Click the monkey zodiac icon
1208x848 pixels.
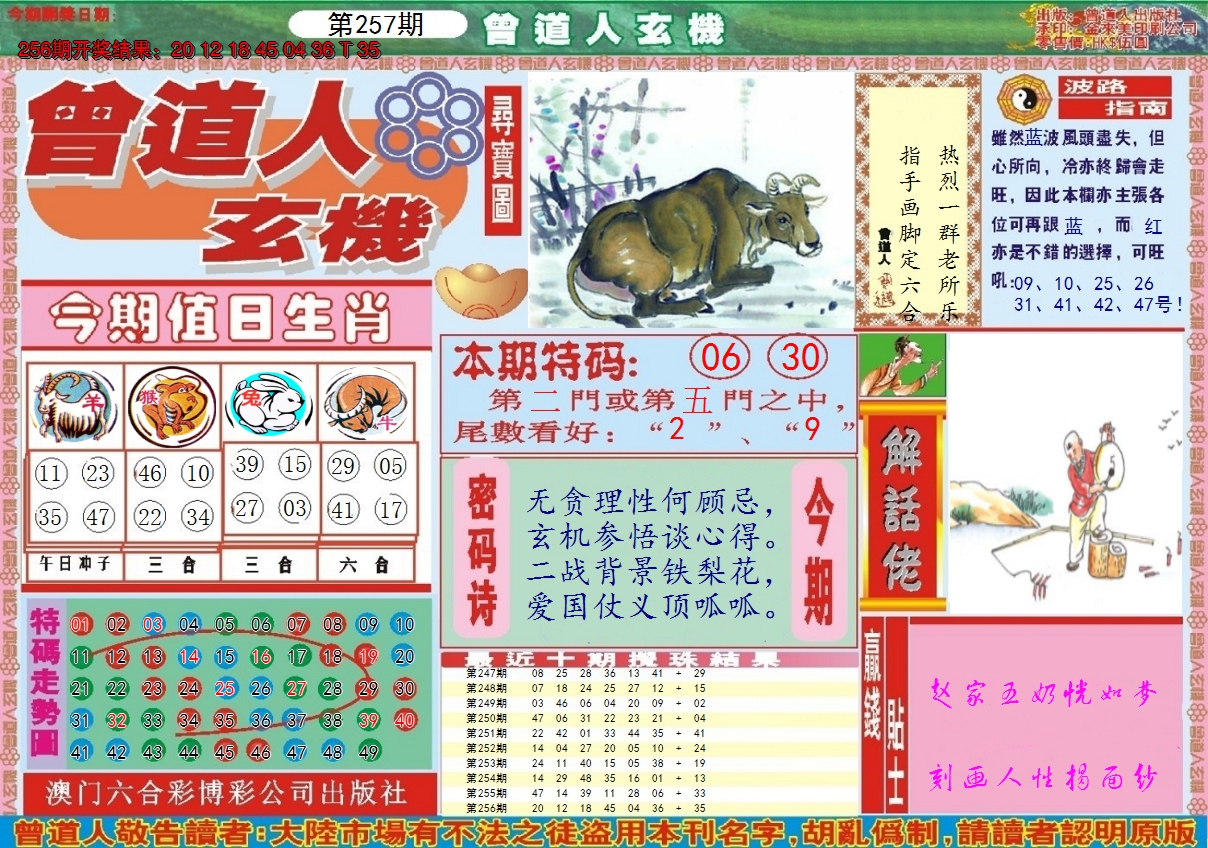coord(173,405)
